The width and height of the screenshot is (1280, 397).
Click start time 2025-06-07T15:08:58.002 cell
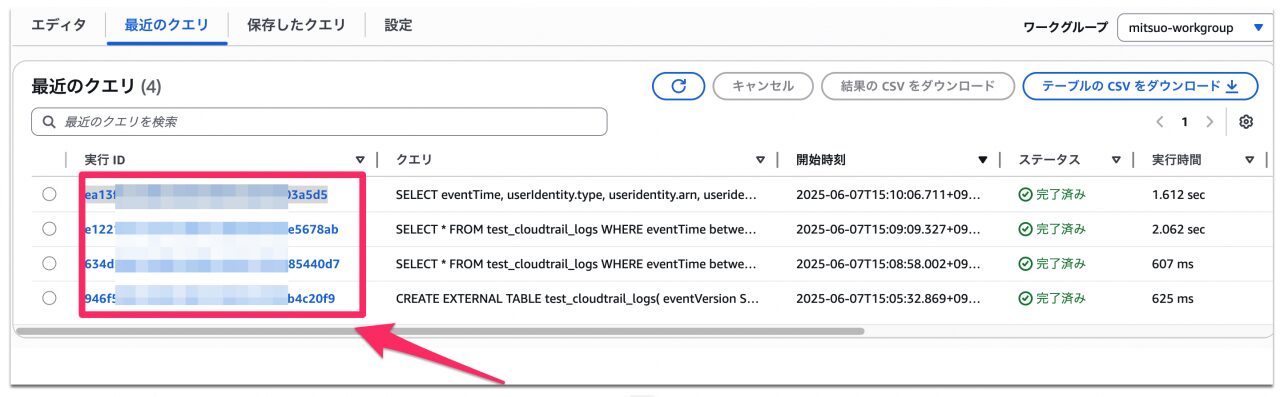tap(889, 264)
